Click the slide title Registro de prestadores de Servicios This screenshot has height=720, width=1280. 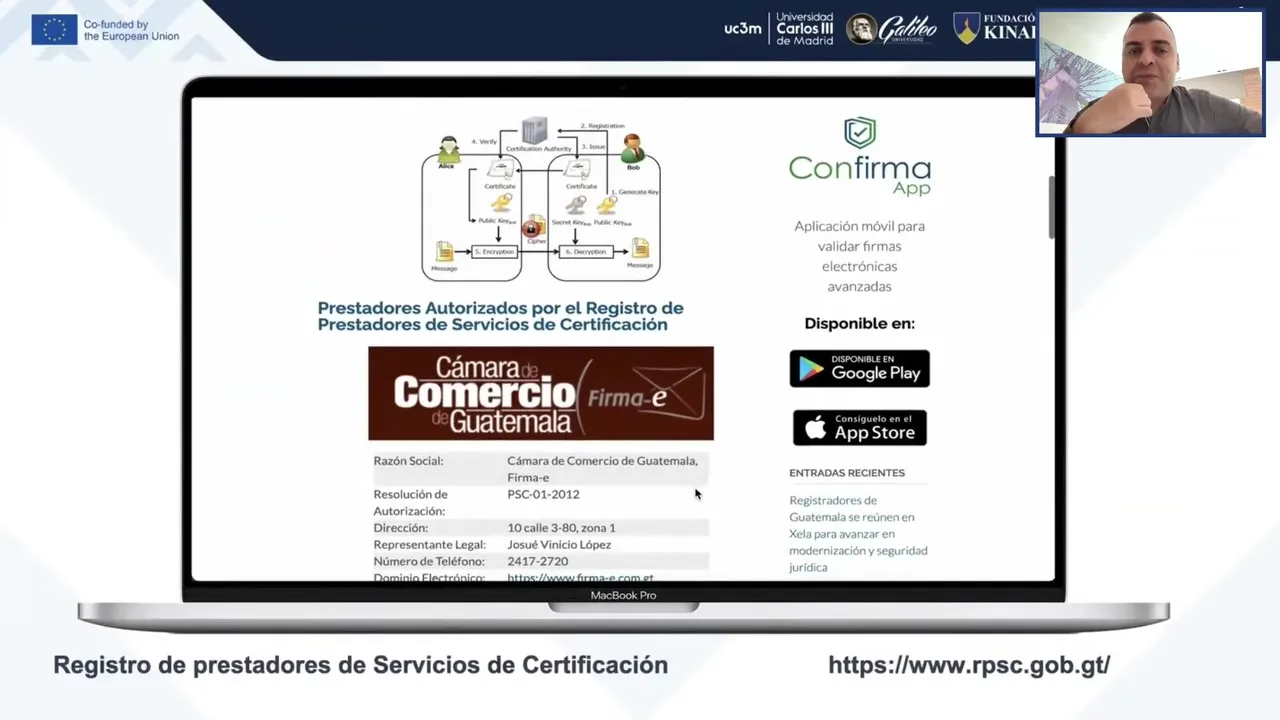tap(360, 665)
